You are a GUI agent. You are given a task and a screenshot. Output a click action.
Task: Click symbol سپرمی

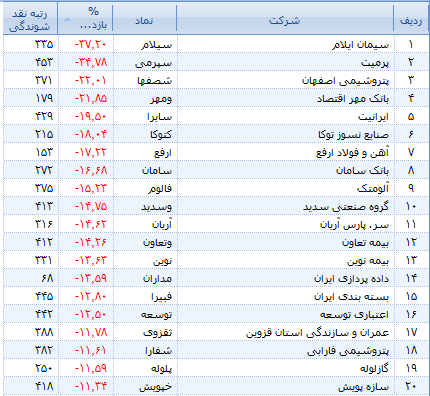(154, 63)
